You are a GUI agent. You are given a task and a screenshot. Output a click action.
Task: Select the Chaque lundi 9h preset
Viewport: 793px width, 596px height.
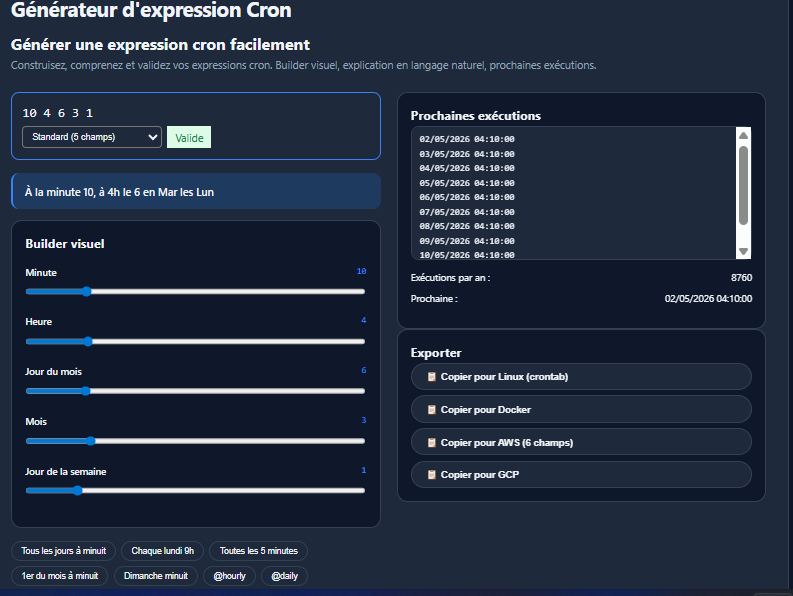click(162, 551)
